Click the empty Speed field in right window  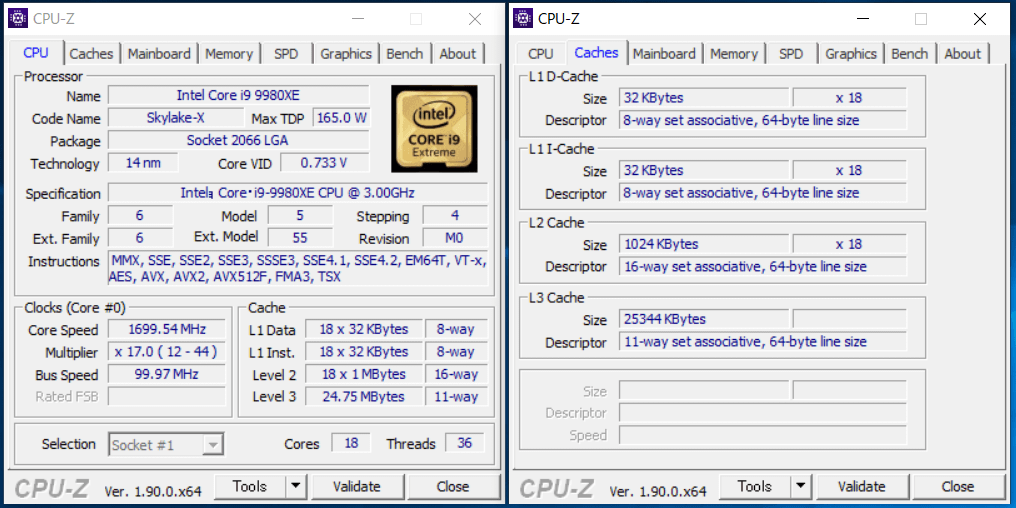(x=763, y=435)
